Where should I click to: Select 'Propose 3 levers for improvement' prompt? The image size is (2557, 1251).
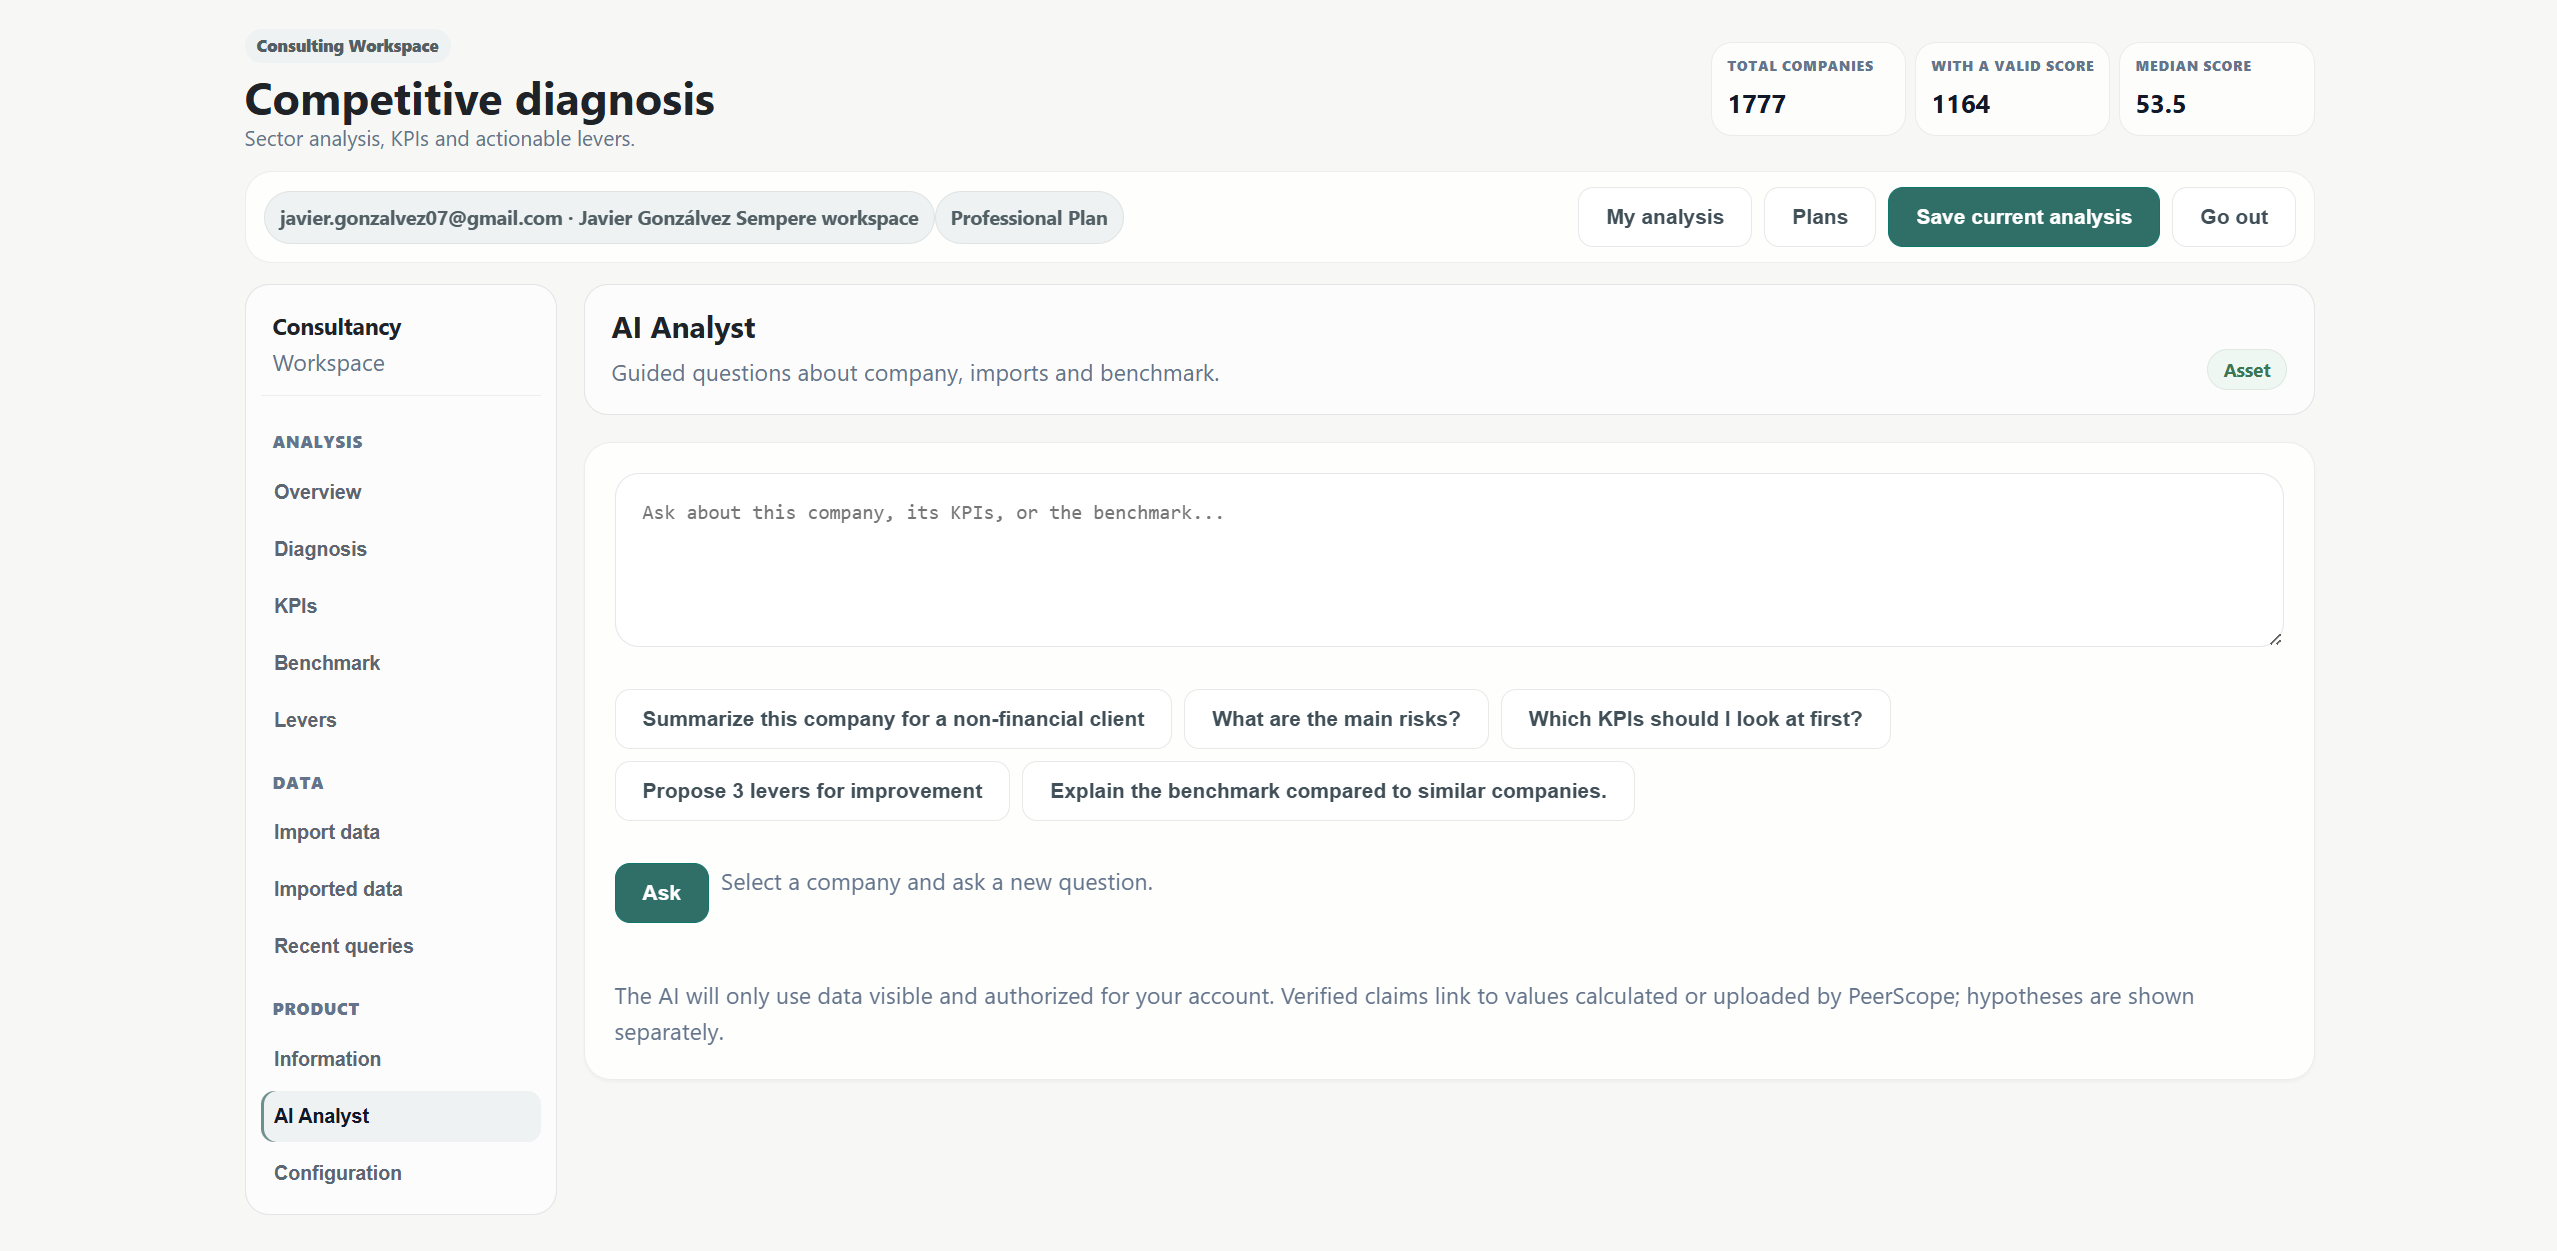[811, 791]
